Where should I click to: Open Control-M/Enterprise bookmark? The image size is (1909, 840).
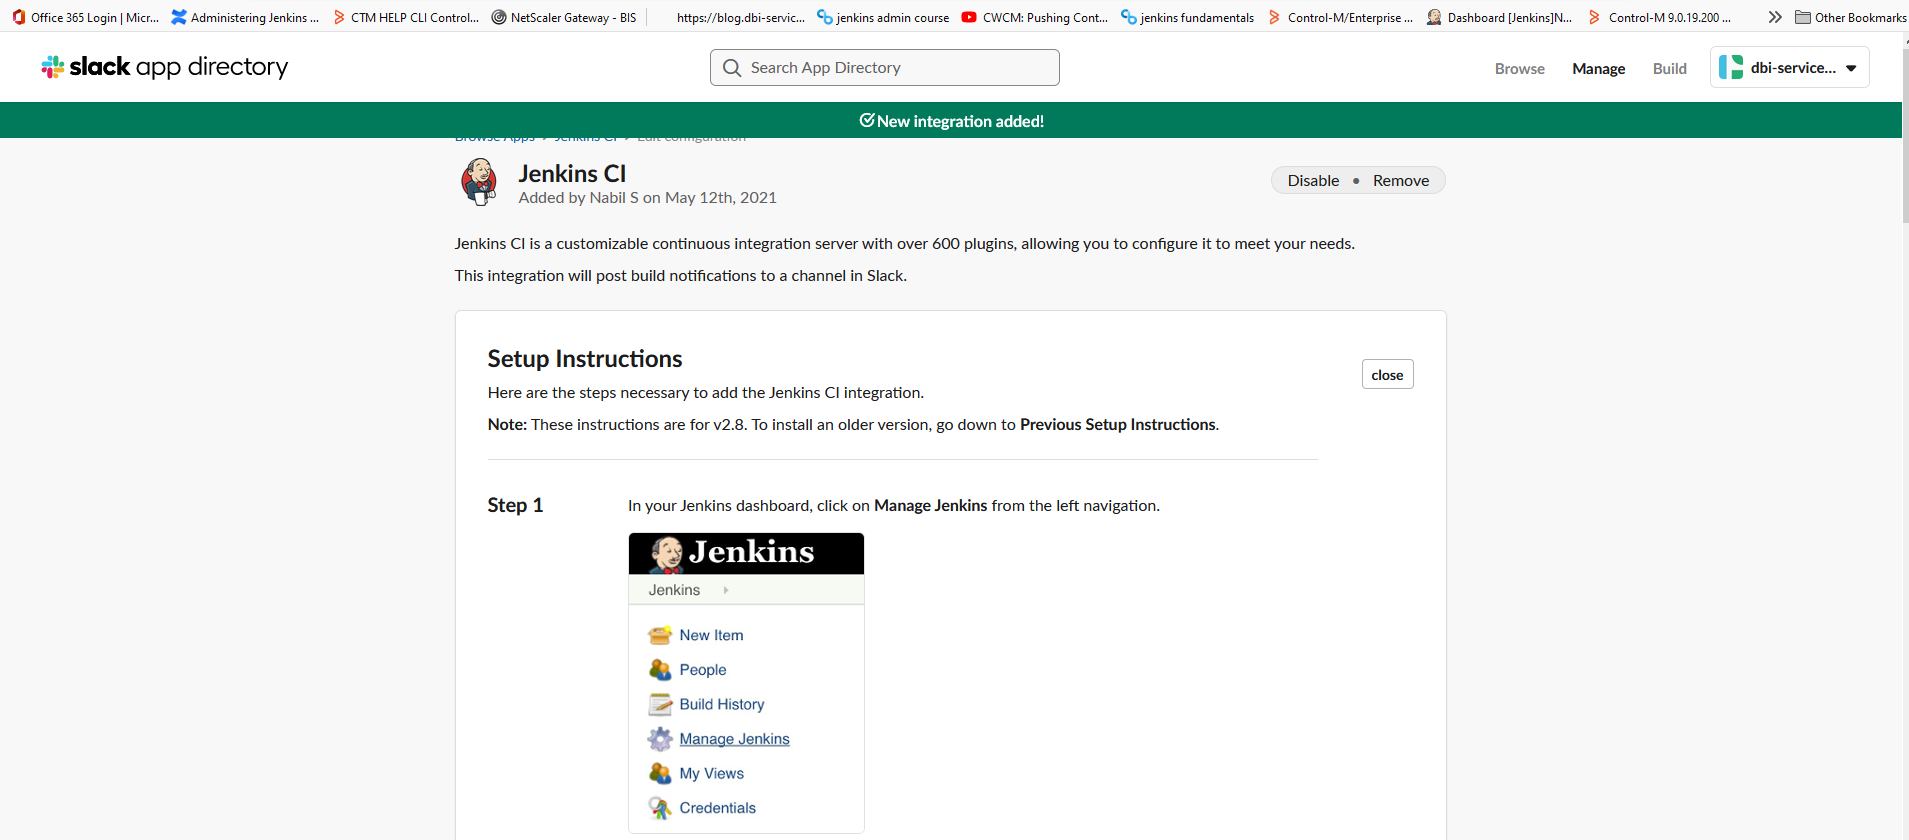click(x=1341, y=17)
